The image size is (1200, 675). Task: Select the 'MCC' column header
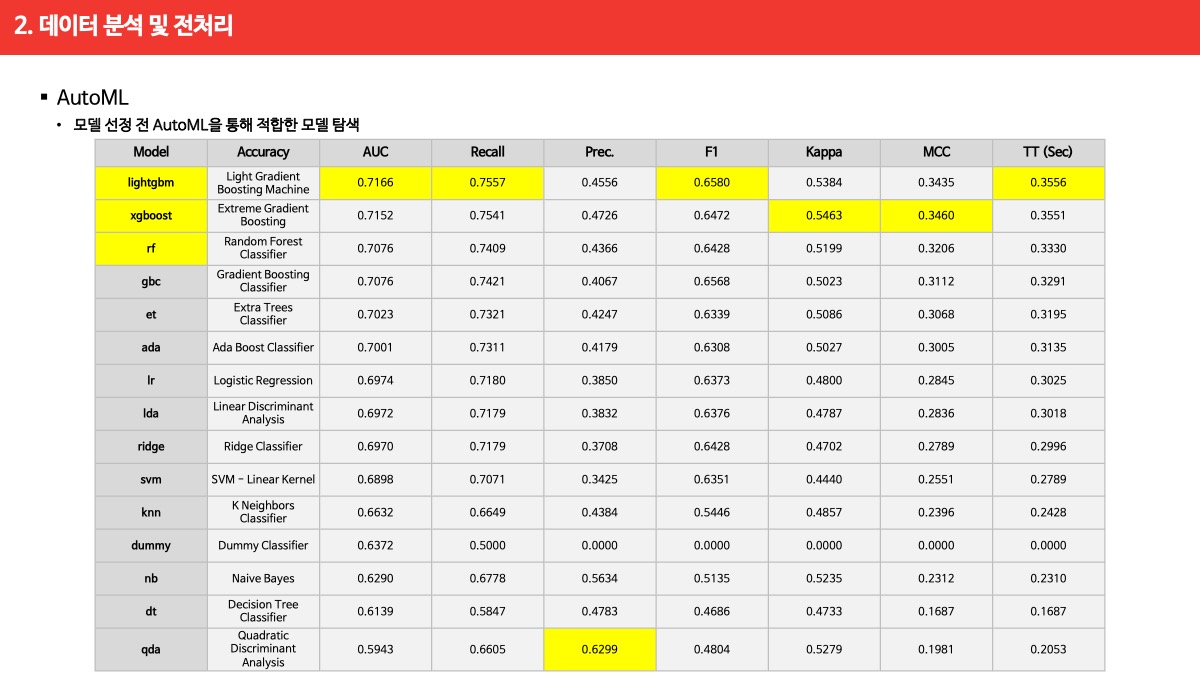click(936, 152)
